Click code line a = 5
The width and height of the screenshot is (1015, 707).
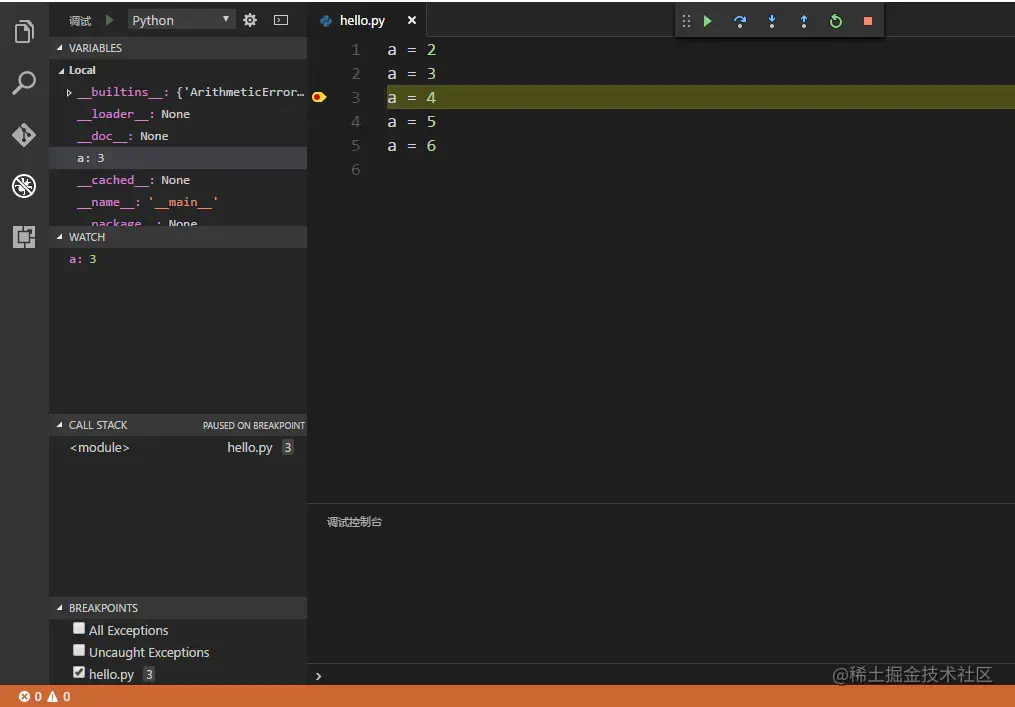(x=412, y=122)
